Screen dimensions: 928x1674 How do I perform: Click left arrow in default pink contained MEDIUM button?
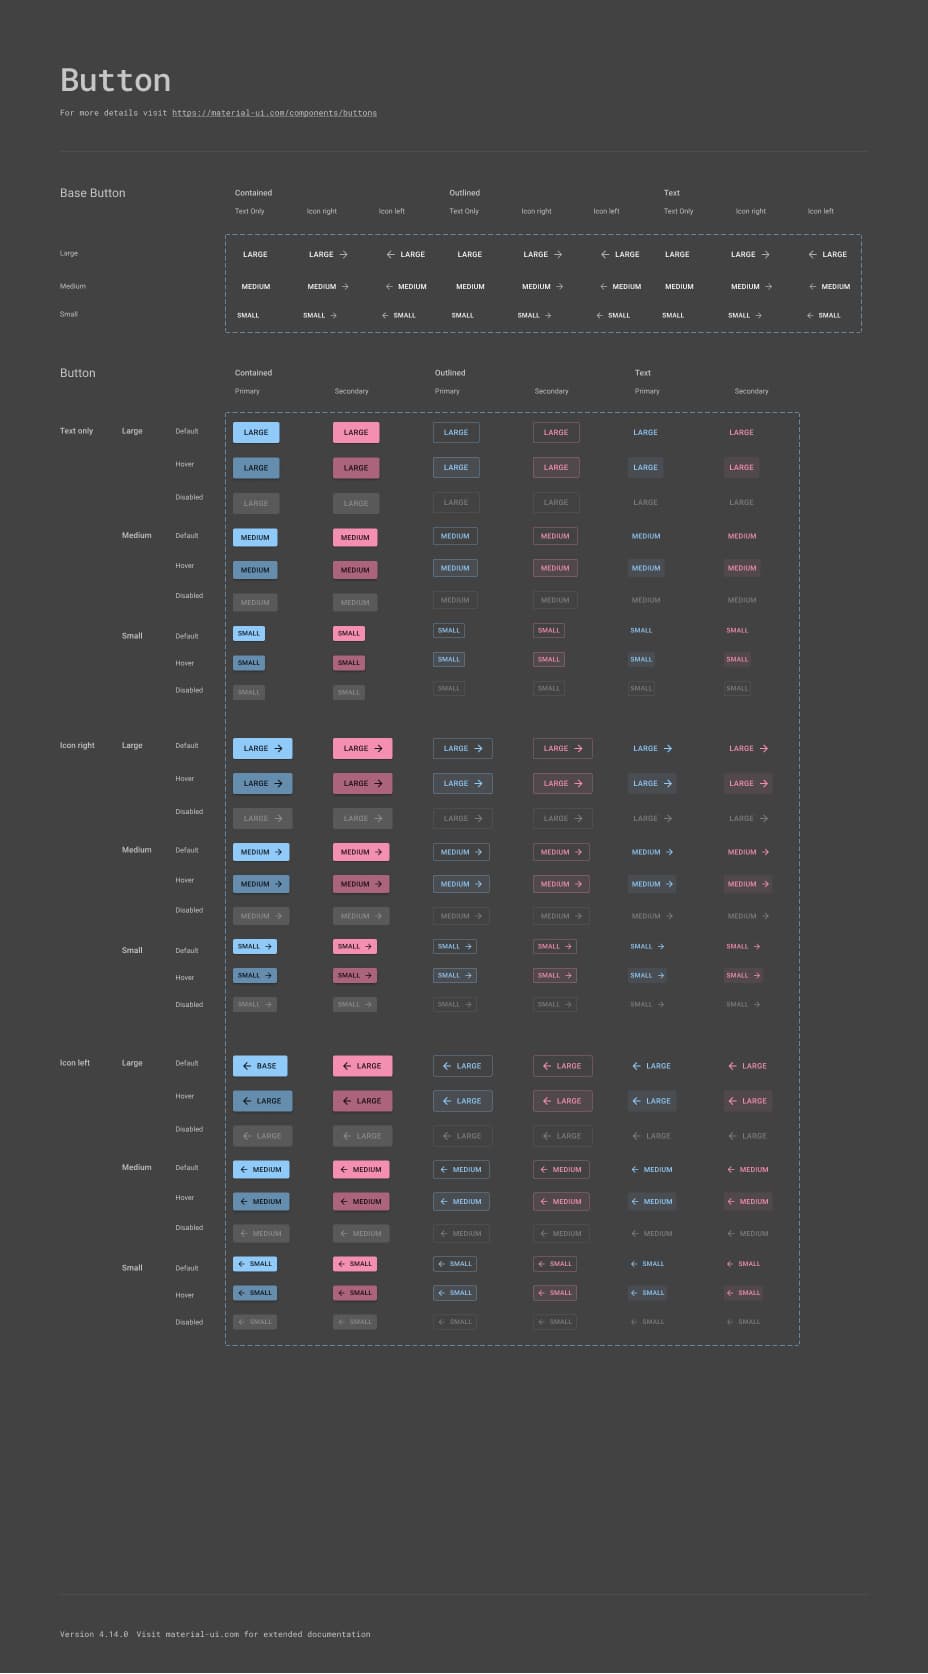pyautogui.click(x=343, y=1169)
